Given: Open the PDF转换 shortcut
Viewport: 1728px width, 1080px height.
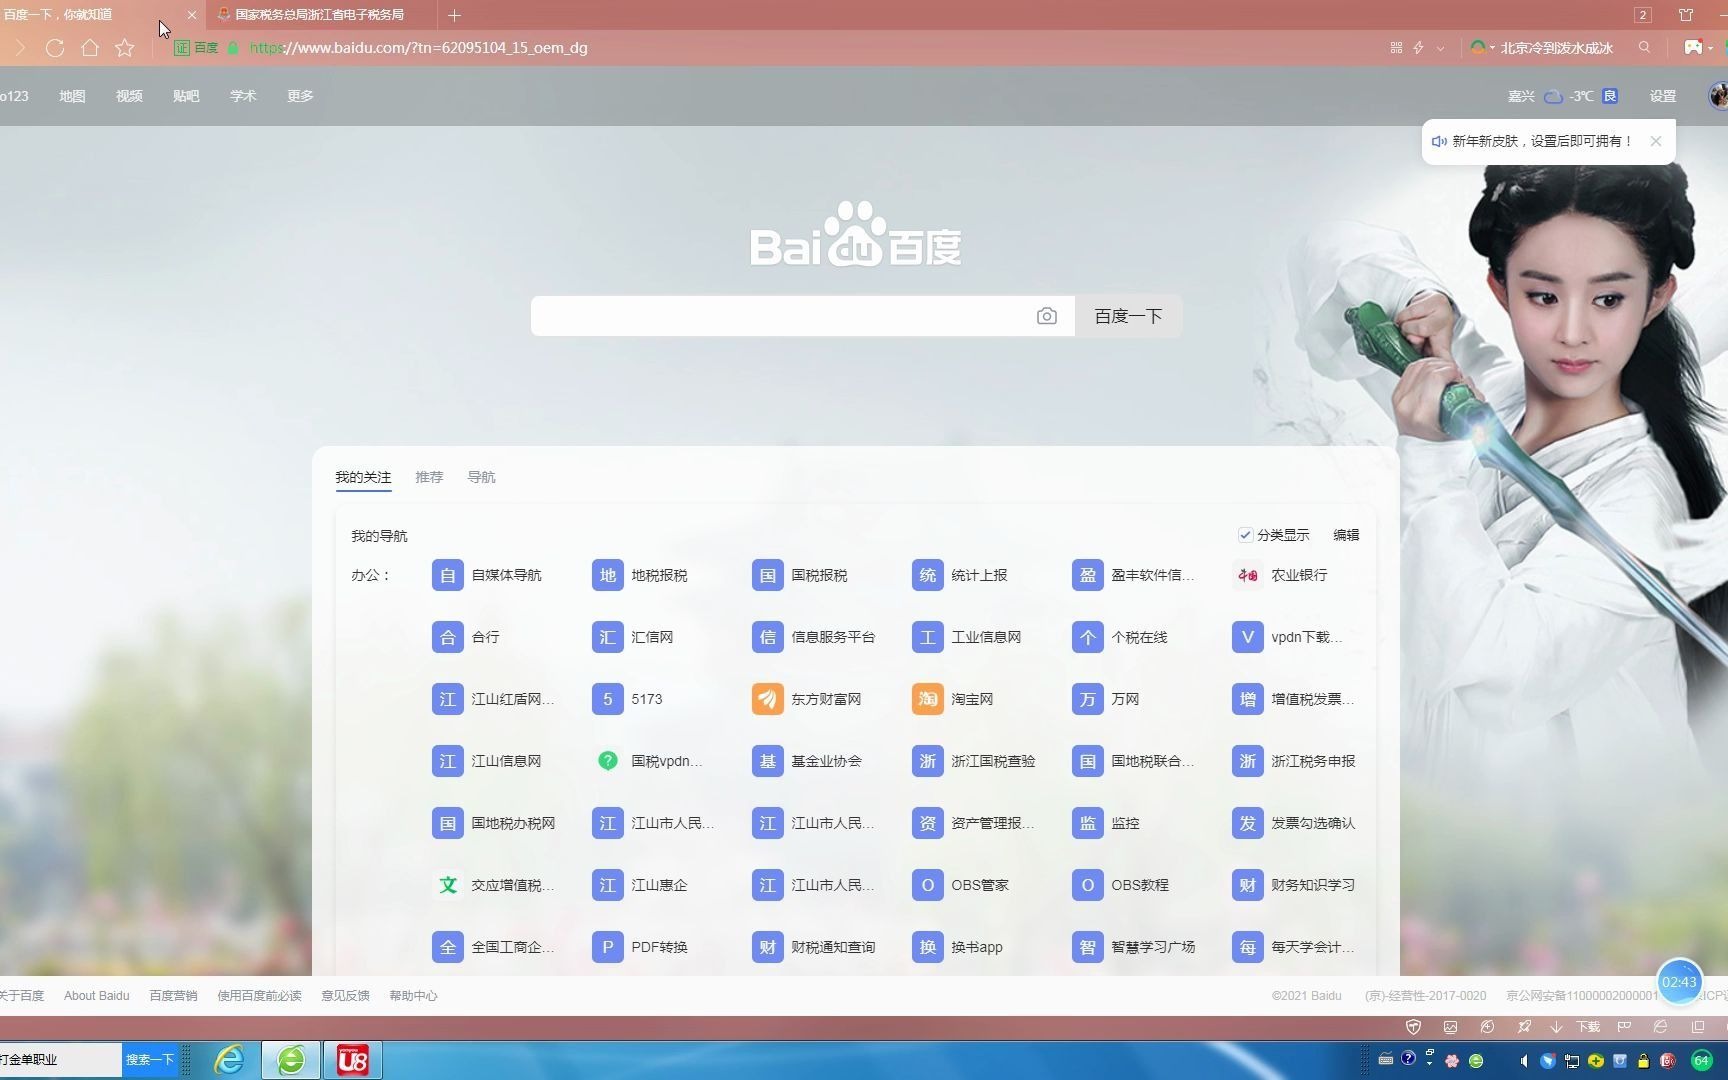Looking at the screenshot, I should tap(640, 947).
